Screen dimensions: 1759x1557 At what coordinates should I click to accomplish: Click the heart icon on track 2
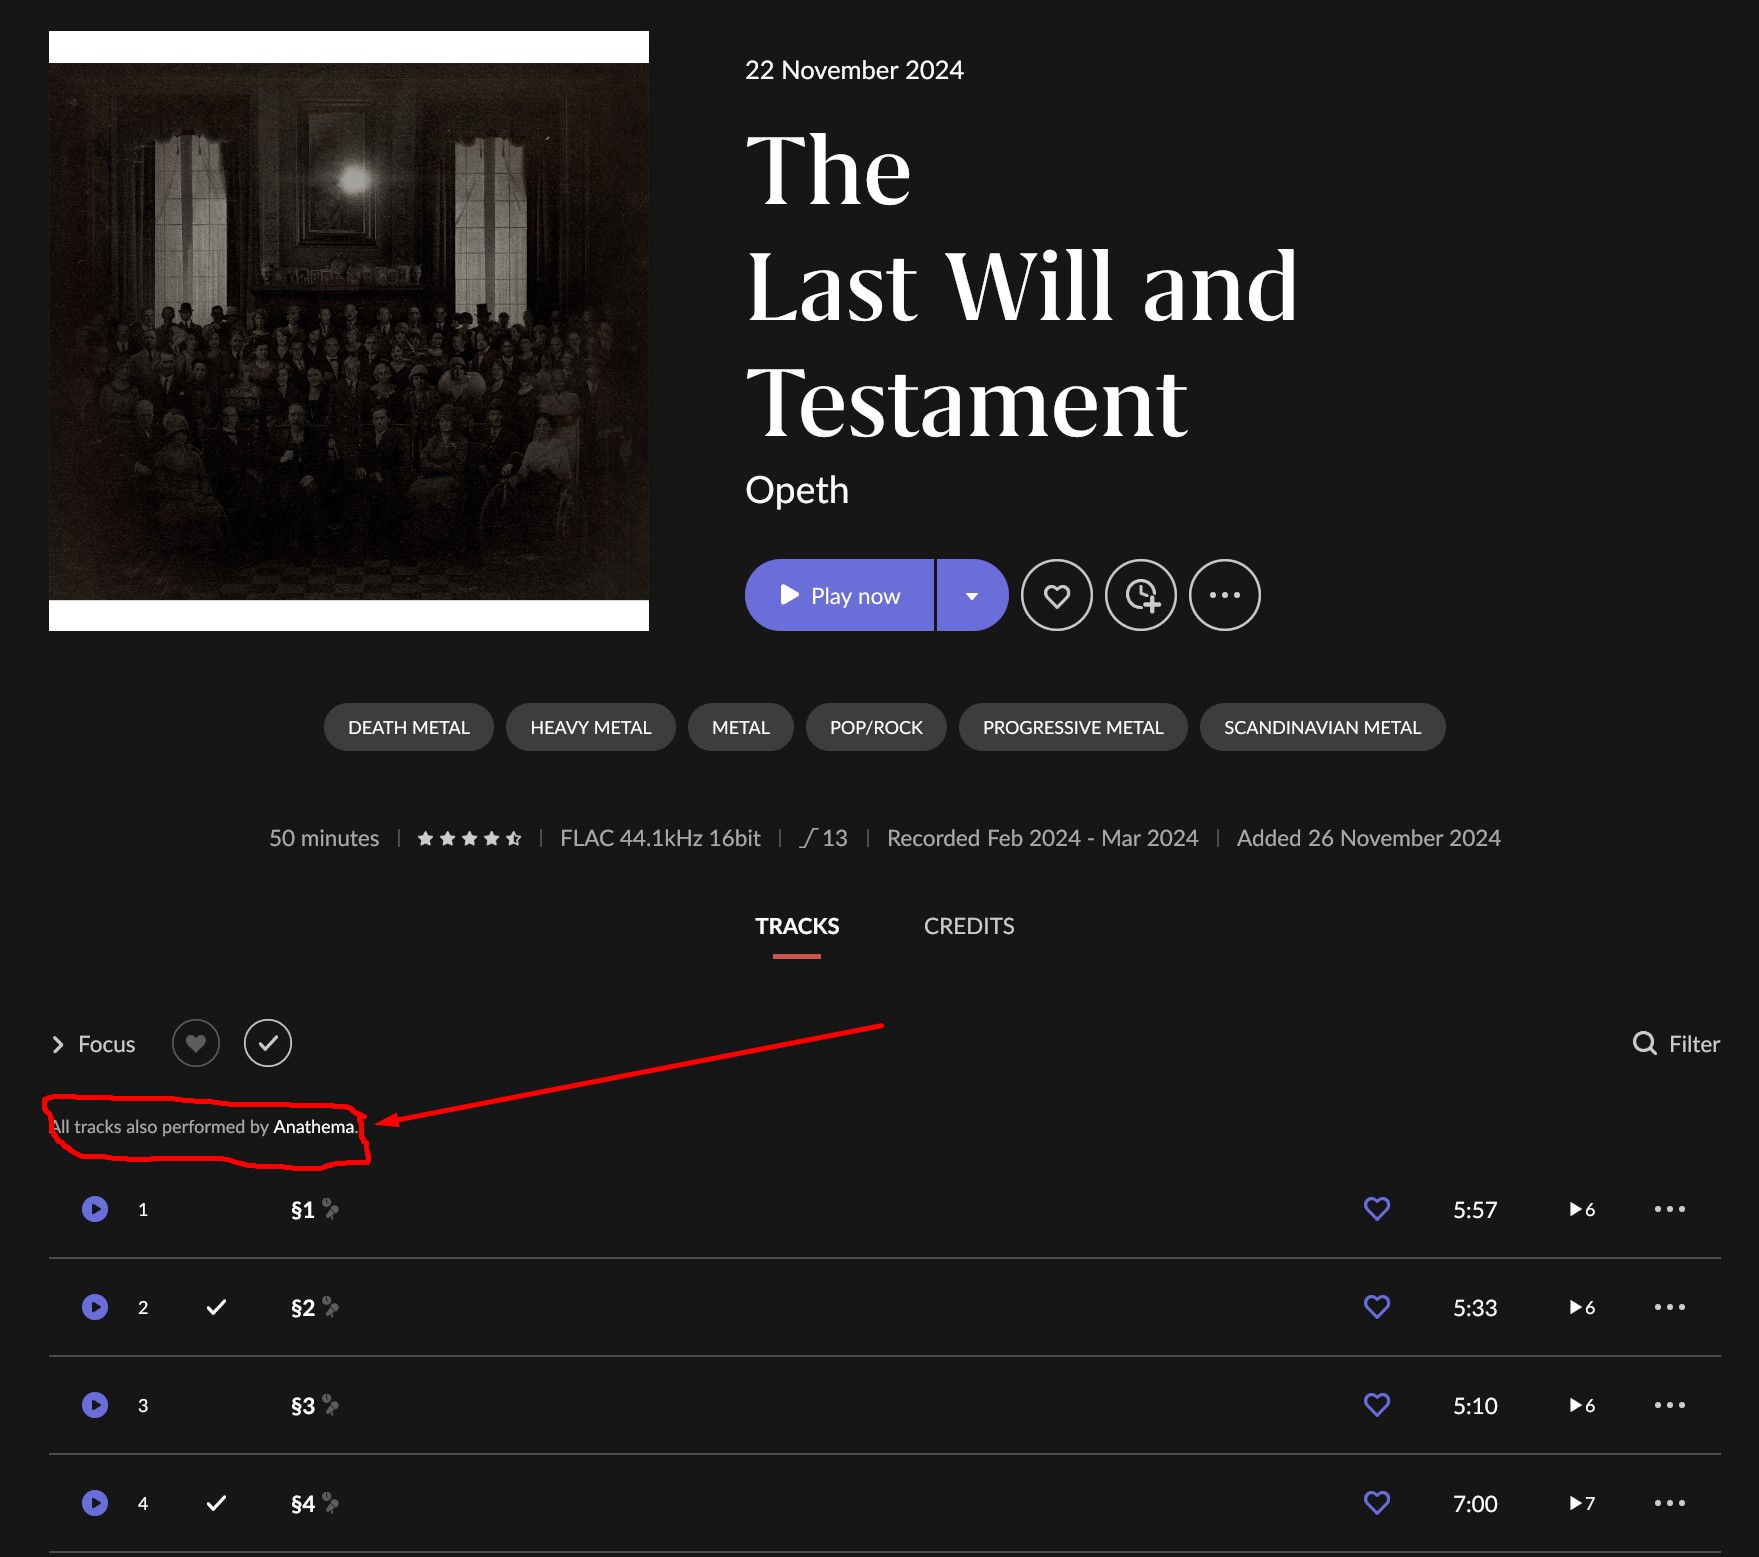tap(1377, 1307)
